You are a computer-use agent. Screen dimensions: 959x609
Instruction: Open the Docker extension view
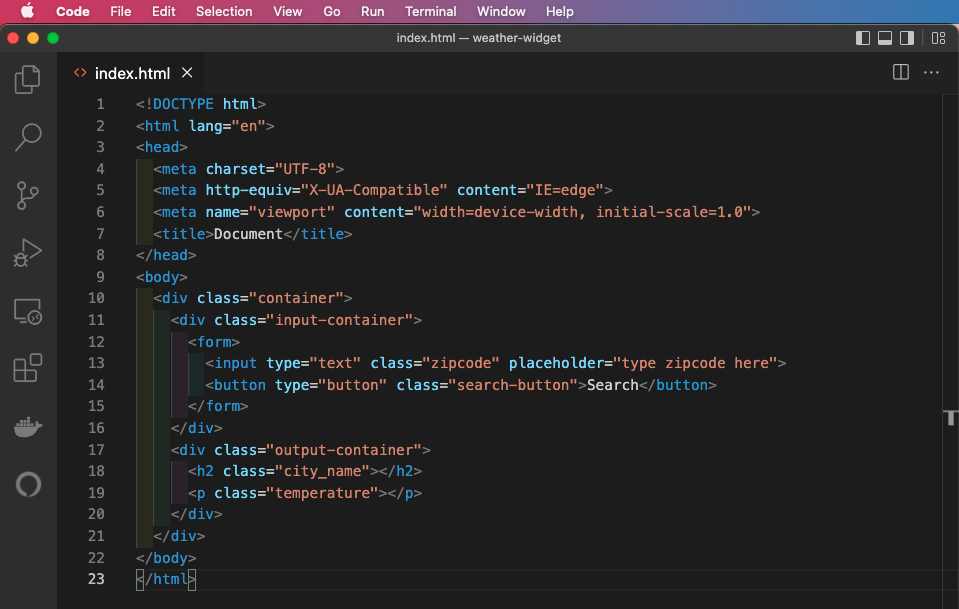[27, 426]
